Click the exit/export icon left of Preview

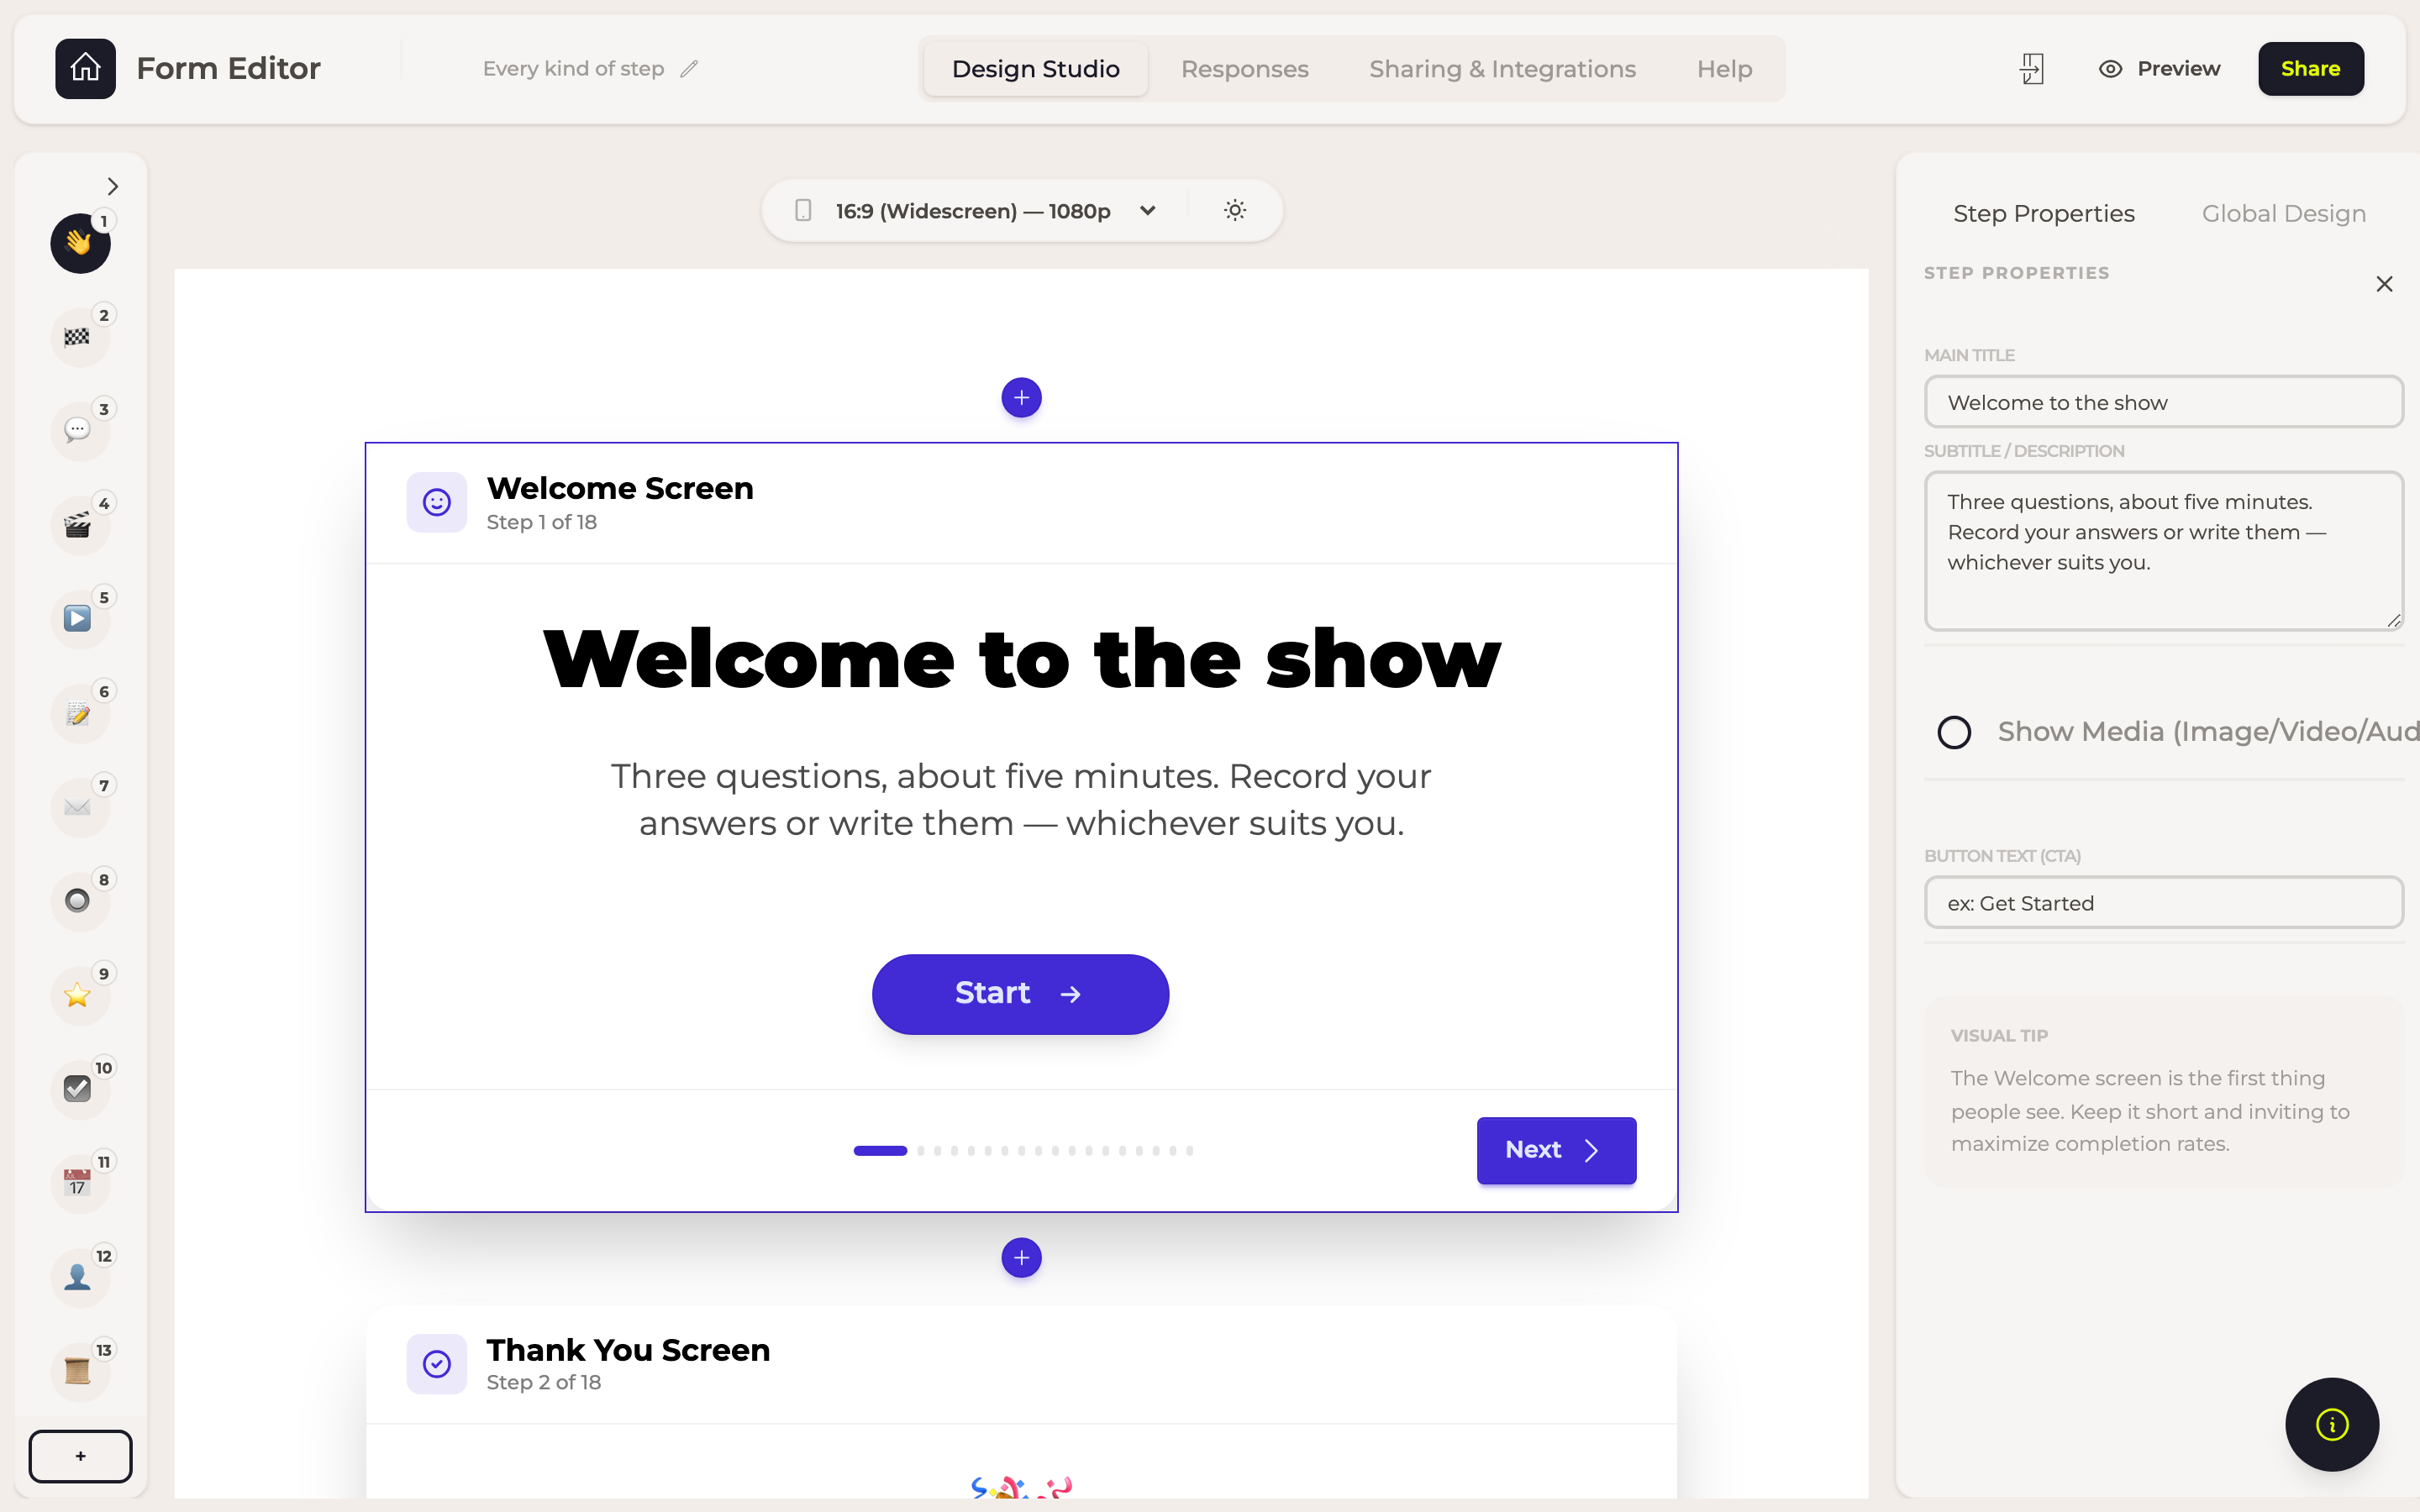(2031, 69)
